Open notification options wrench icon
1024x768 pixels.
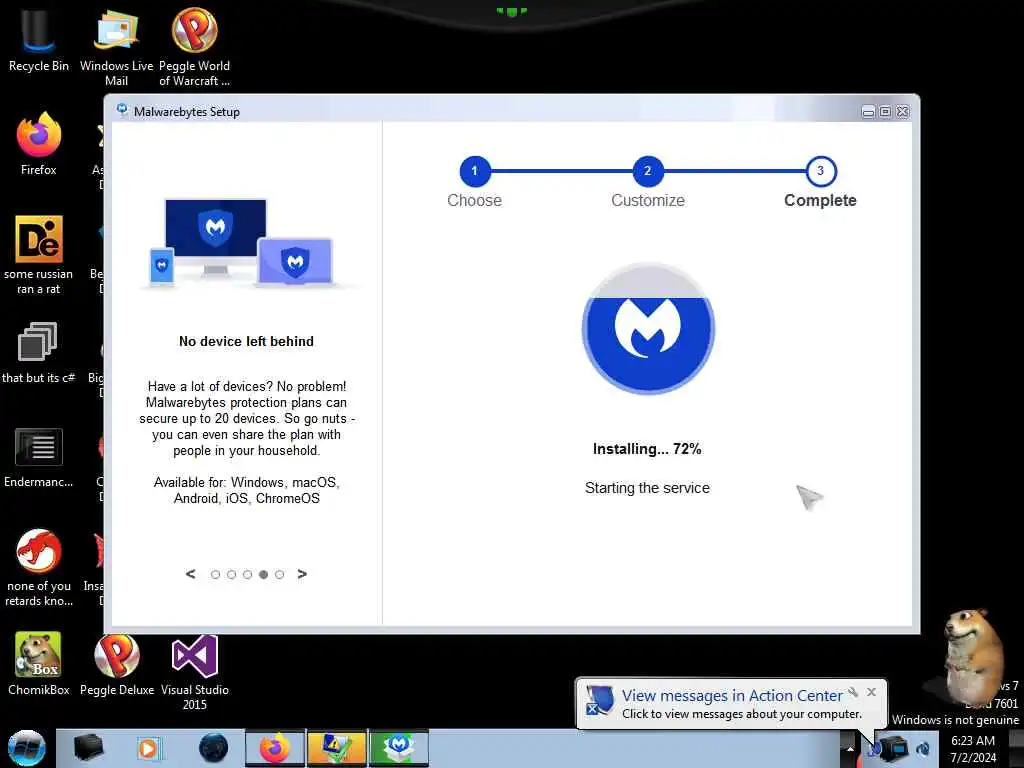click(853, 692)
